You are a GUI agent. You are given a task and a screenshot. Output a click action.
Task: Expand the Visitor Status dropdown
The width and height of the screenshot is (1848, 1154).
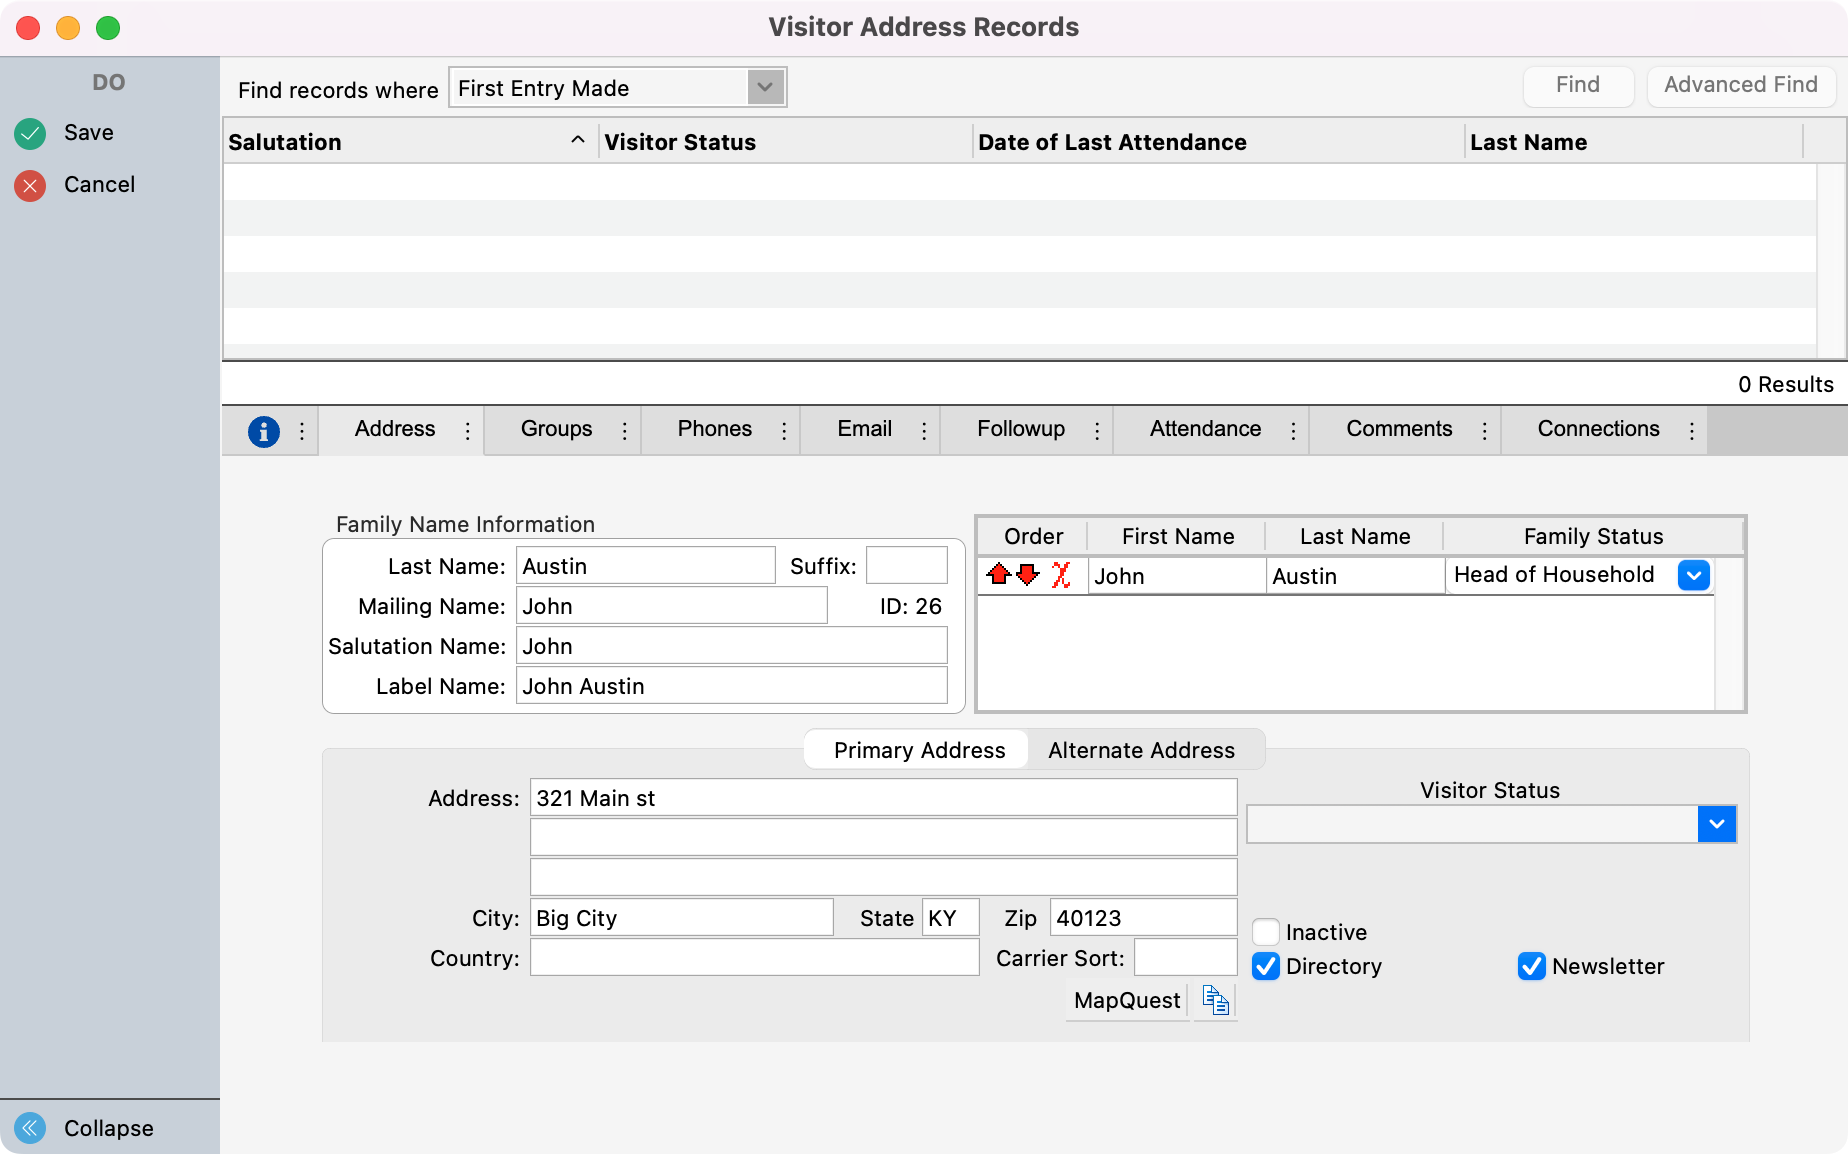click(x=1717, y=824)
